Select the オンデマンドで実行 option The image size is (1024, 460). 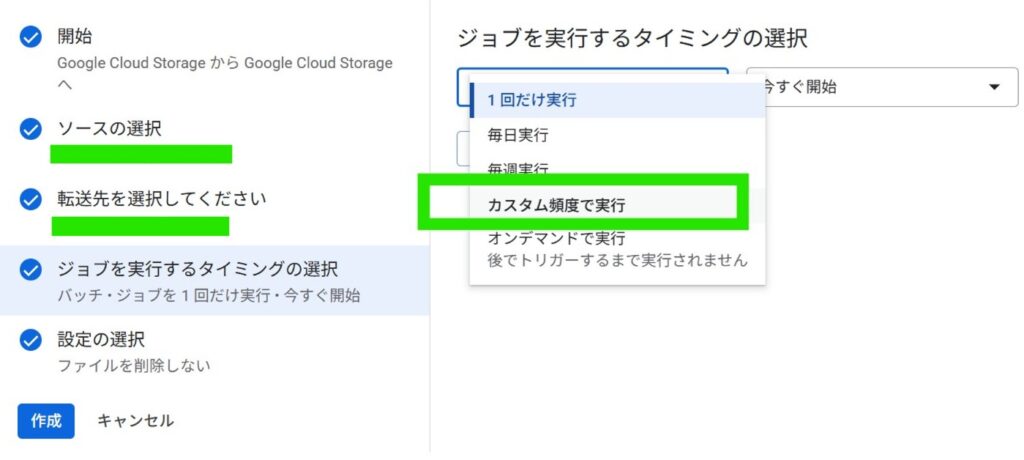(556, 239)
